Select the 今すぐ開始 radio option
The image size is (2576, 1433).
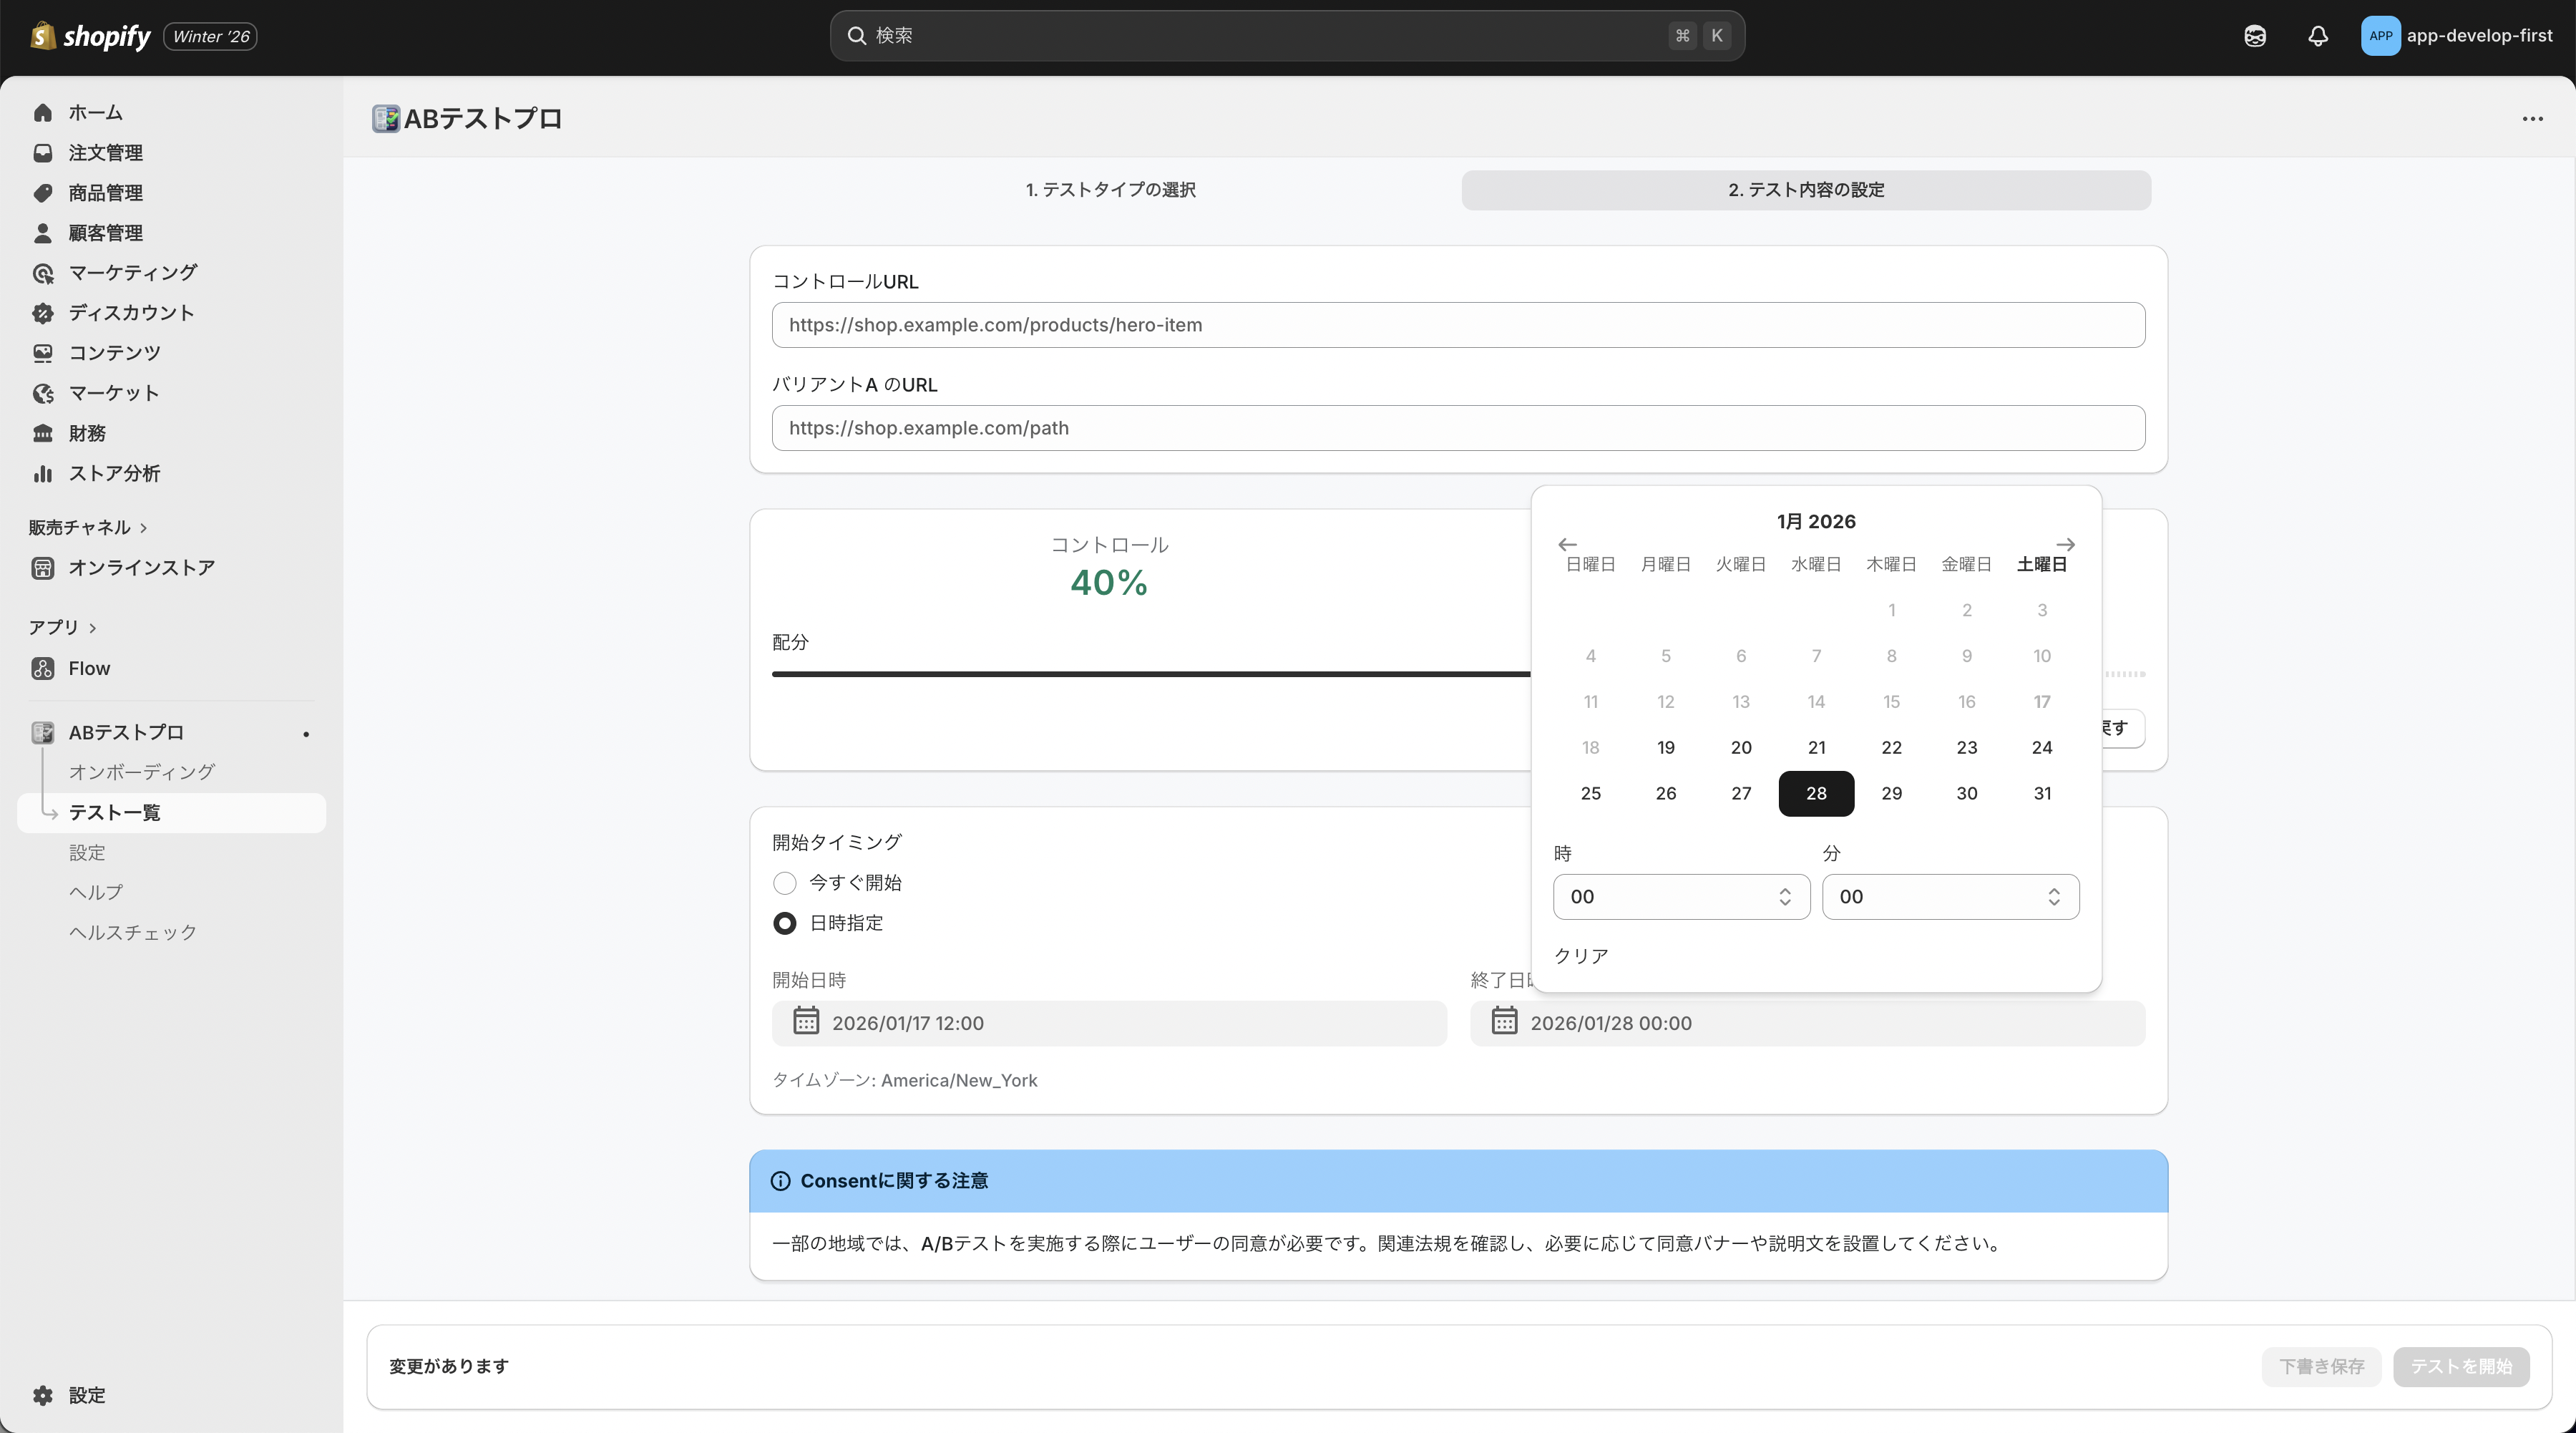coord(785,883)
